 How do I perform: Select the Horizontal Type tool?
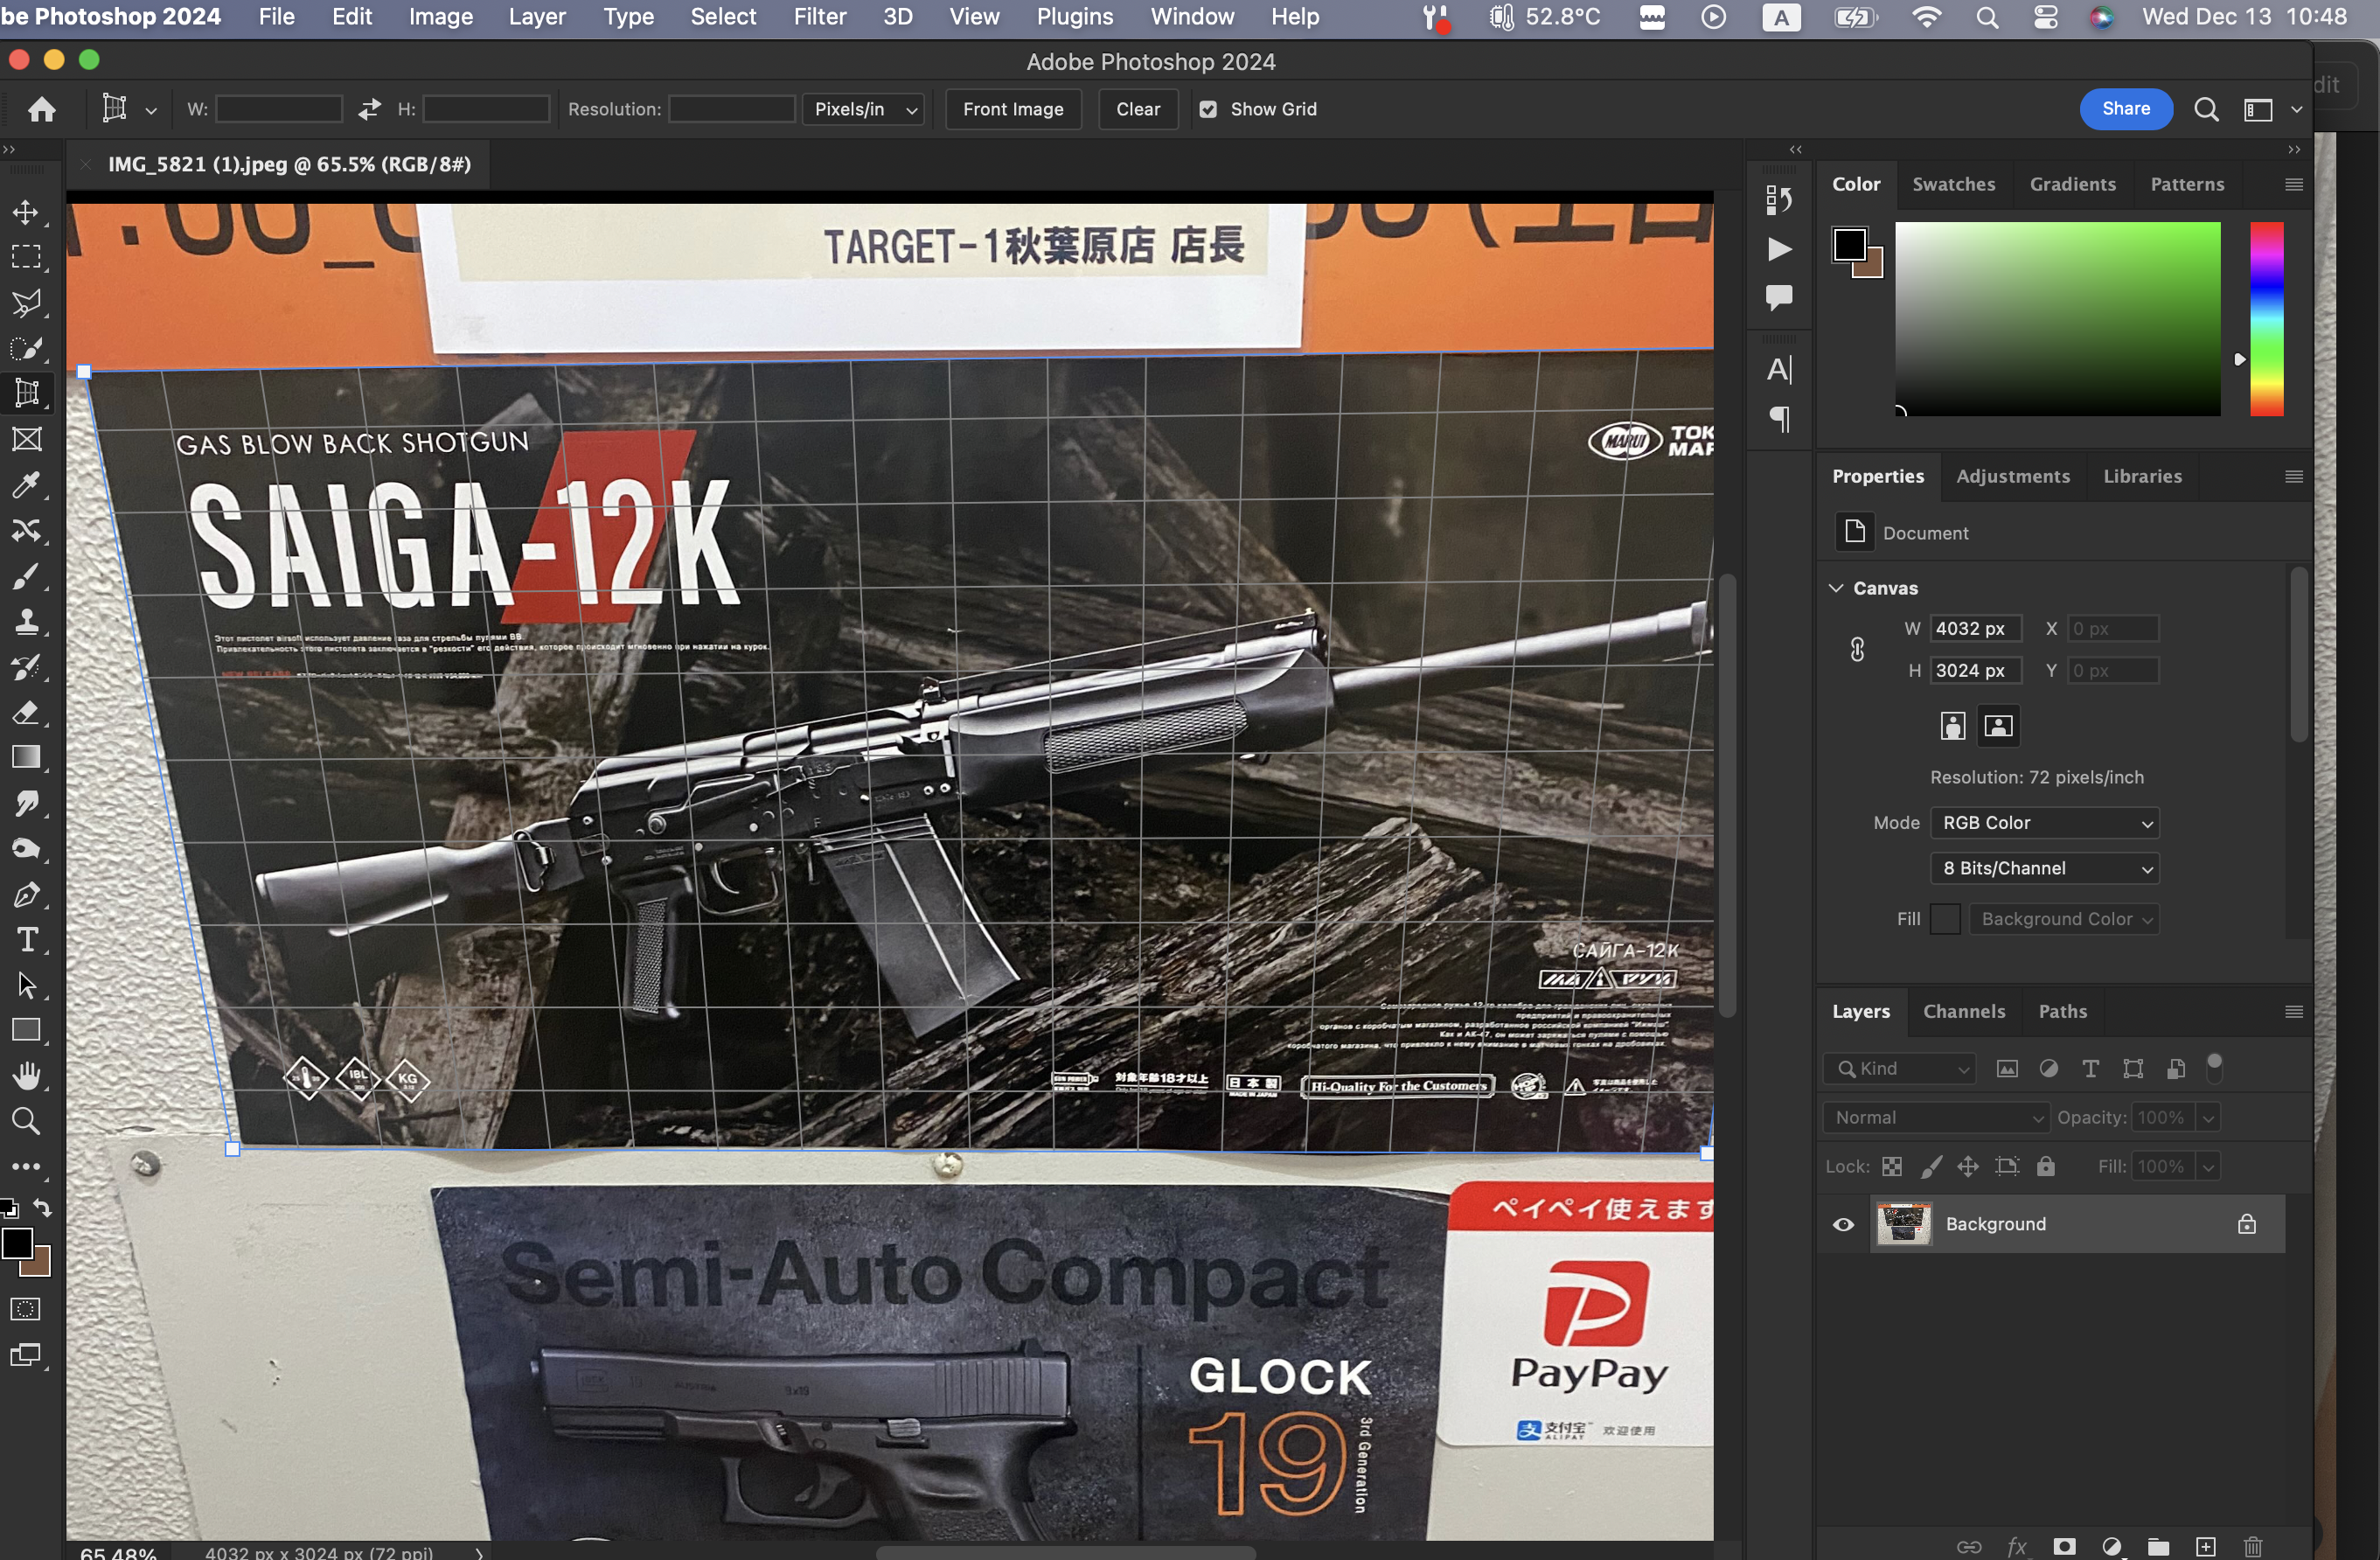coord(26,940)
